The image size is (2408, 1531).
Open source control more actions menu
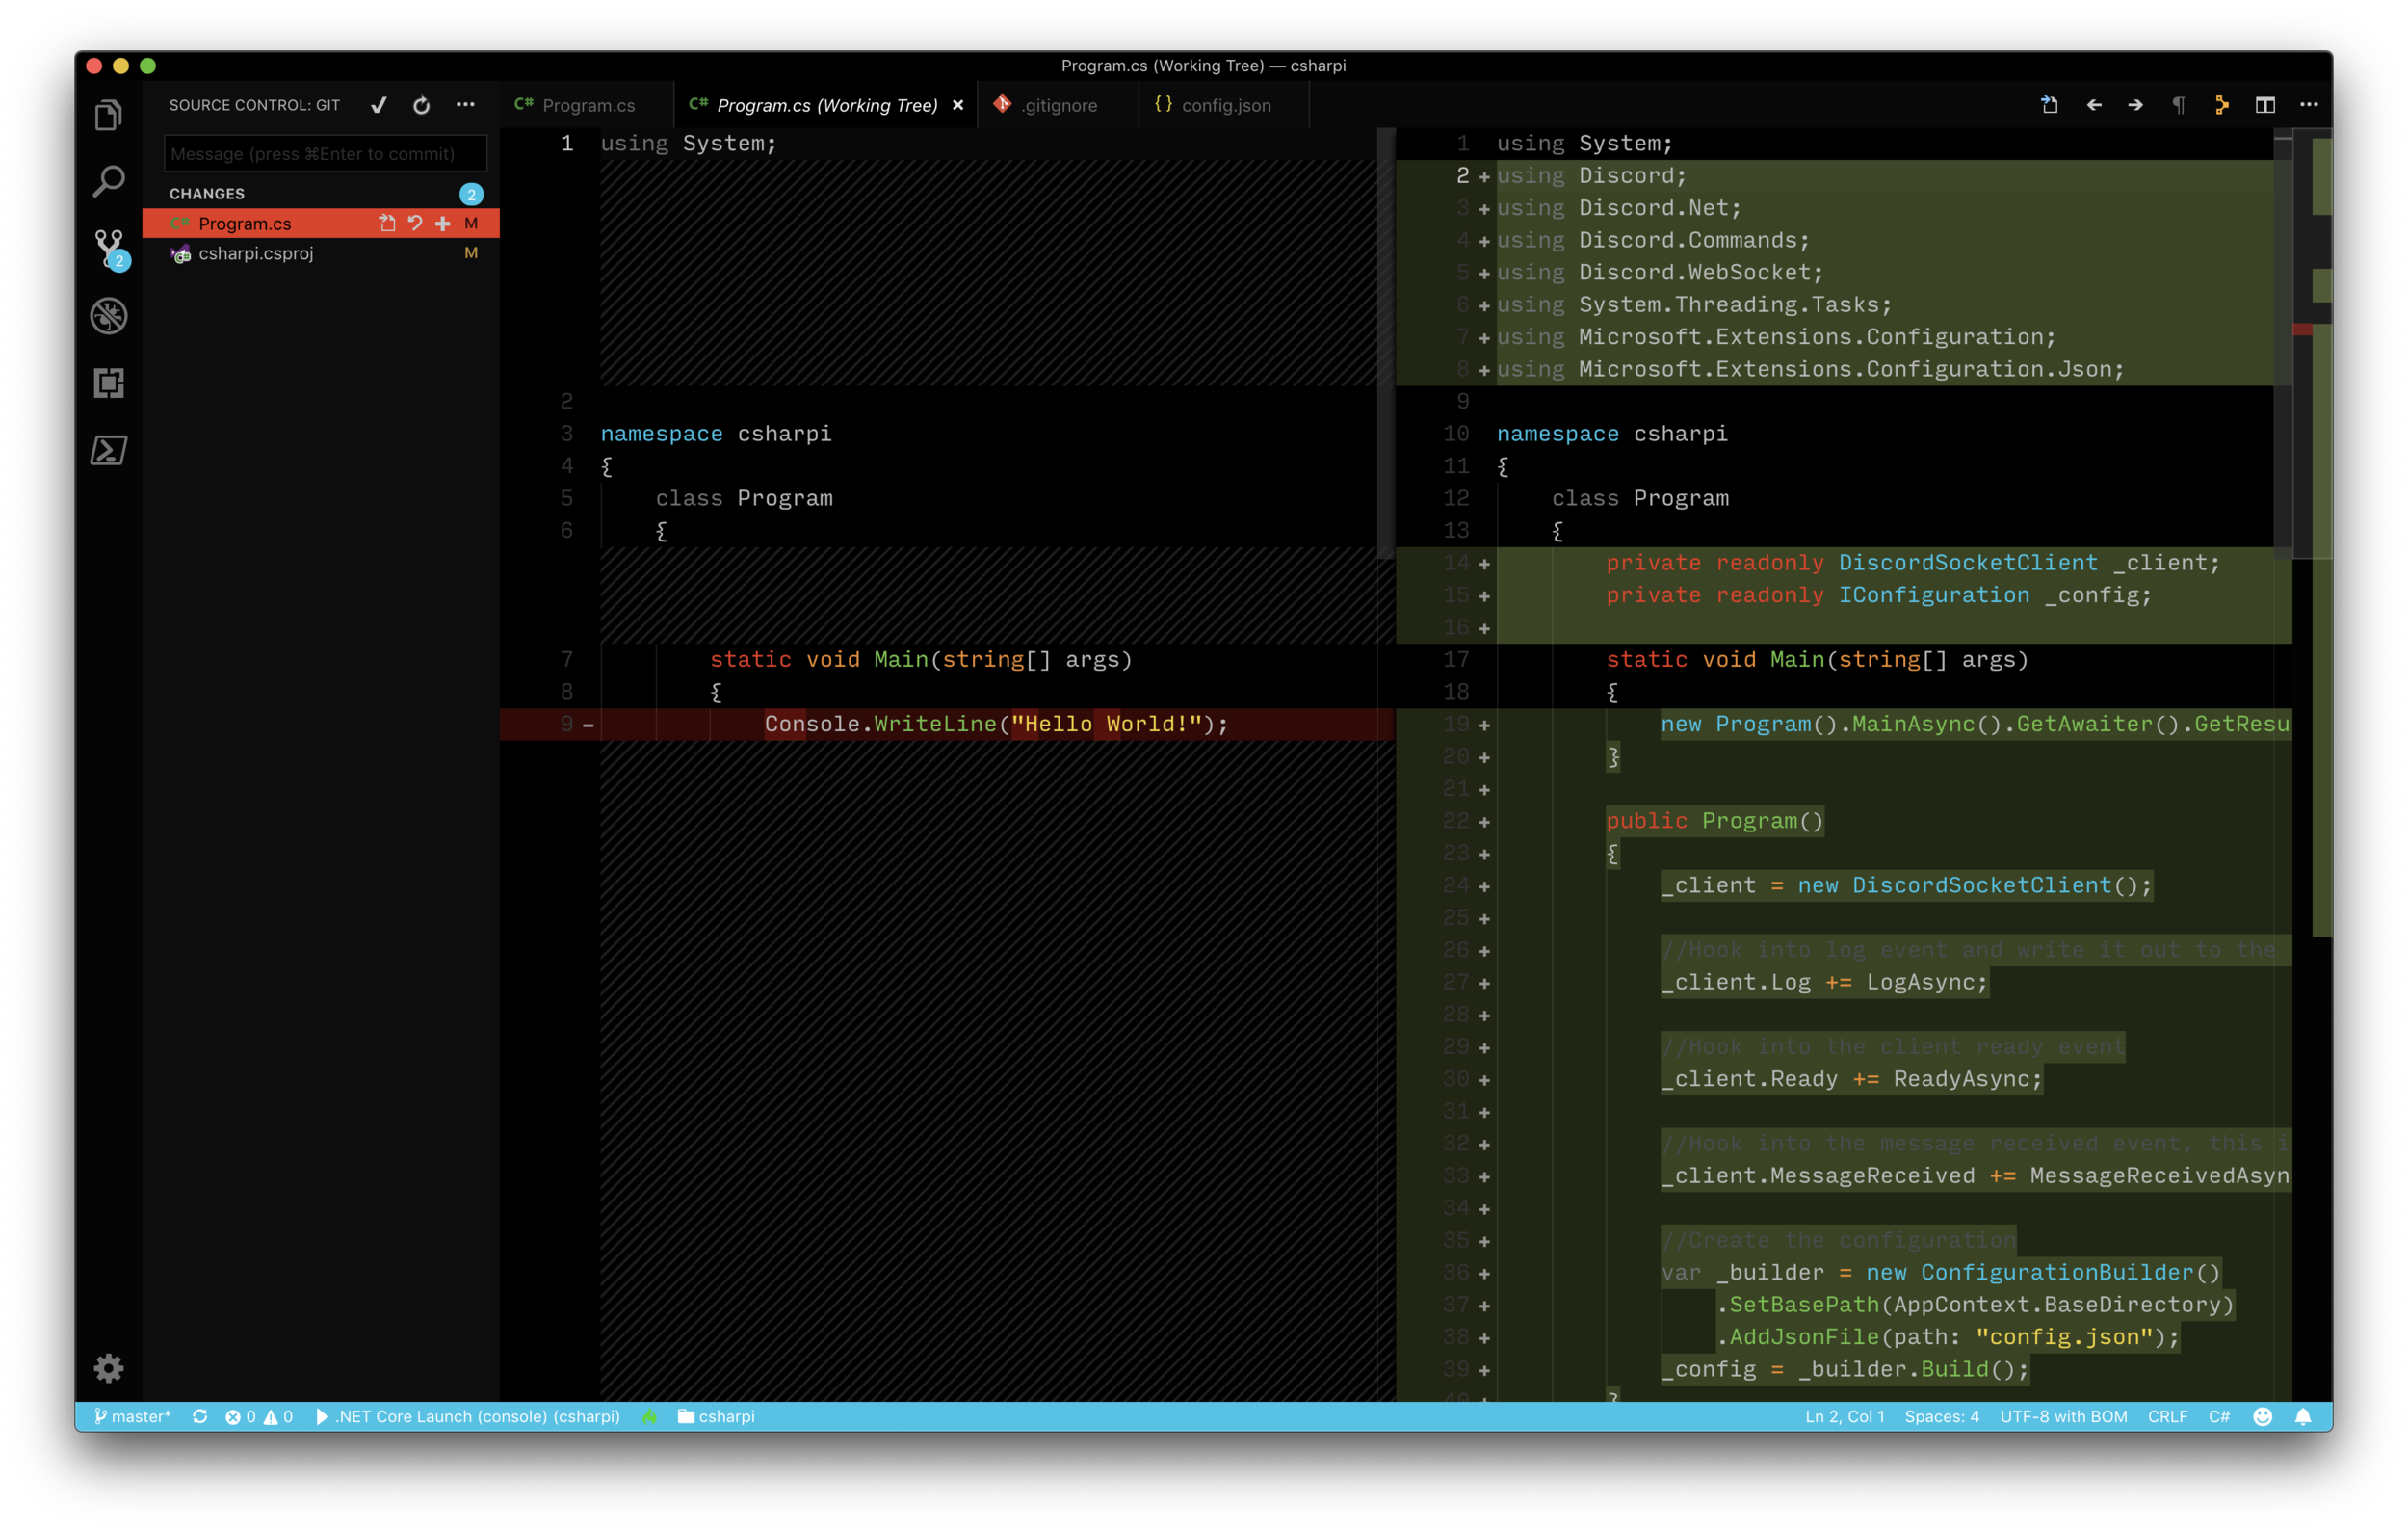465,105
